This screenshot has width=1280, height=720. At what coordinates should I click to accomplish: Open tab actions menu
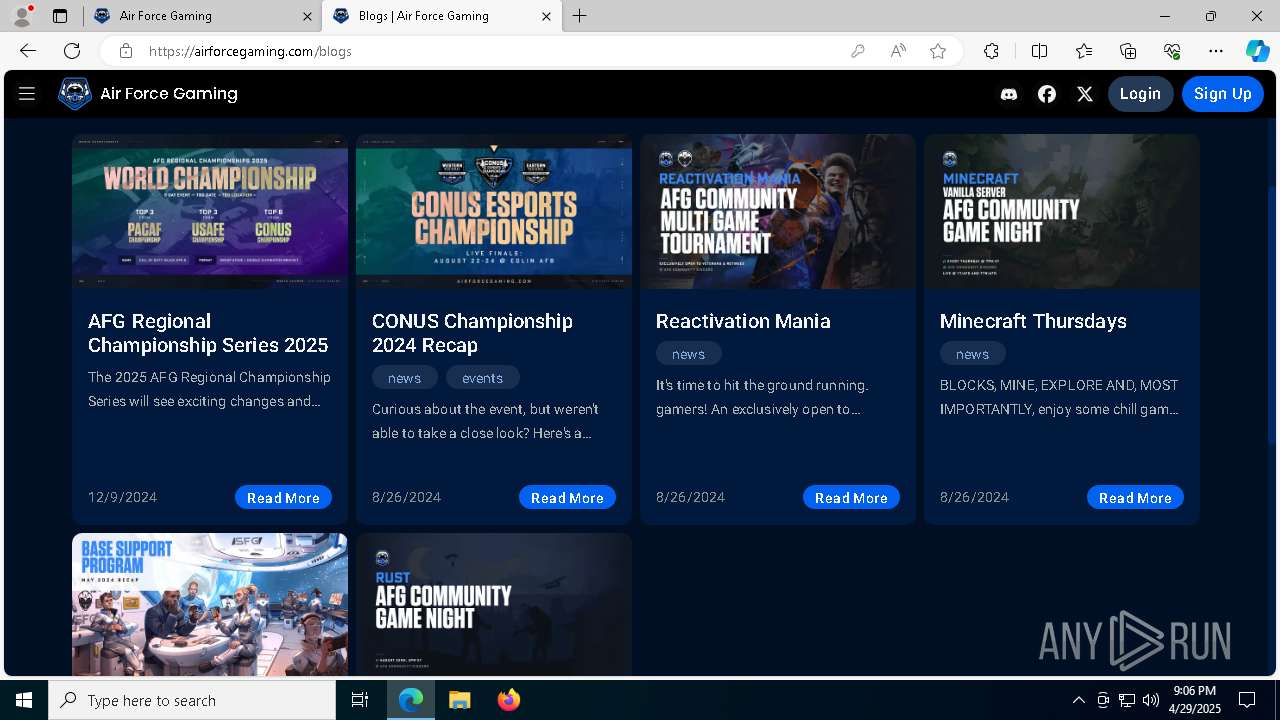(x=60, y=16)
